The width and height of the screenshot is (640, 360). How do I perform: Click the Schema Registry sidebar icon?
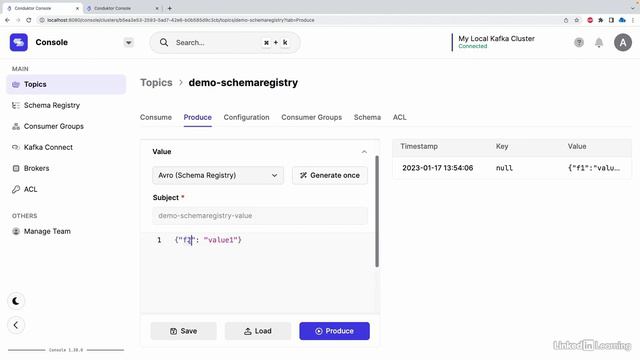pos(16,105)
